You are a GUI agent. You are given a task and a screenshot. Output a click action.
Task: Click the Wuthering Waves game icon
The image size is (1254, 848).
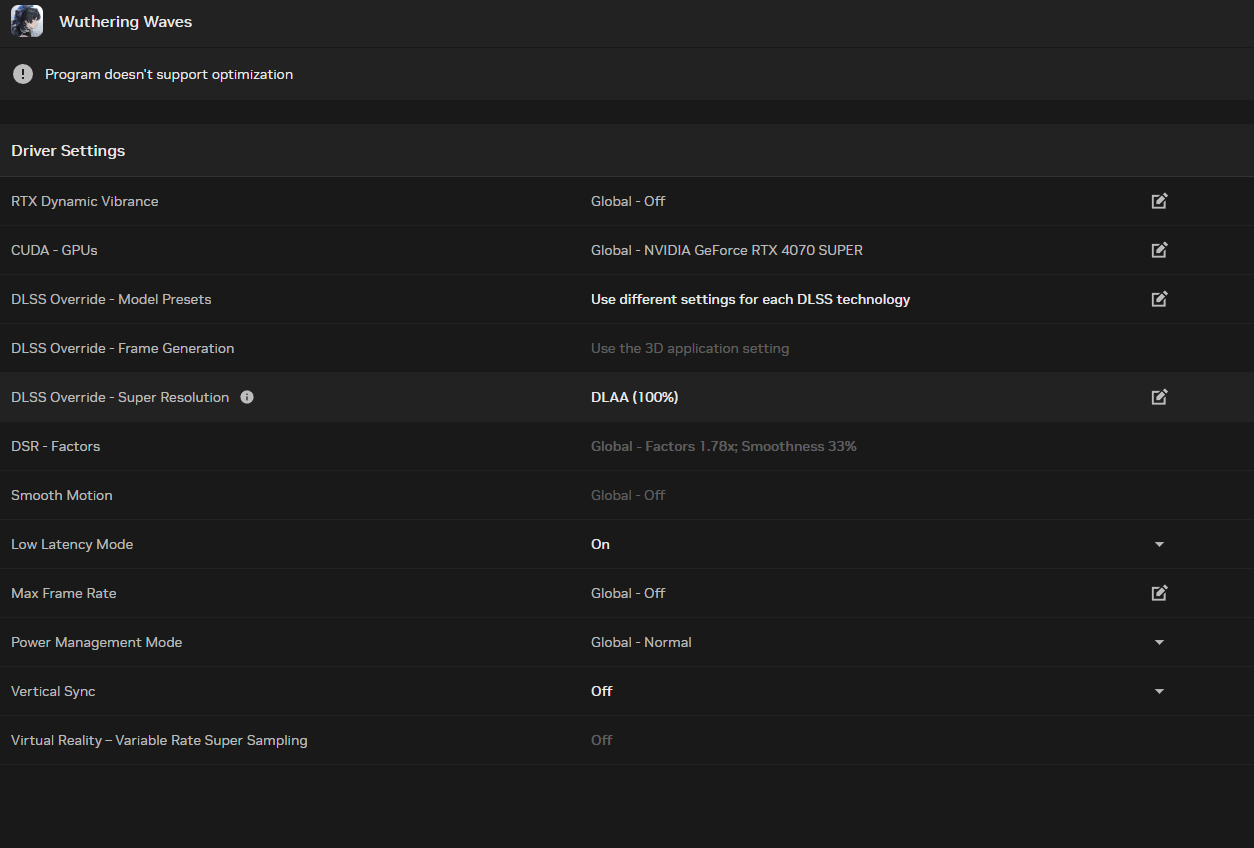point(27,21)
